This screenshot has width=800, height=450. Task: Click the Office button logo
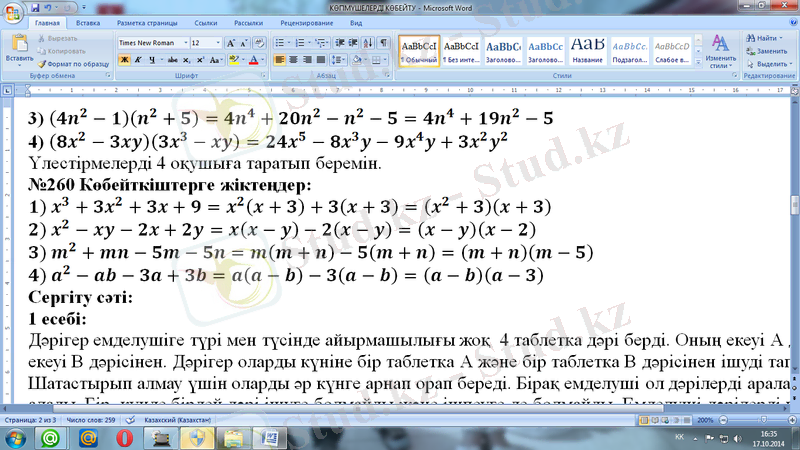pos(14,11)
